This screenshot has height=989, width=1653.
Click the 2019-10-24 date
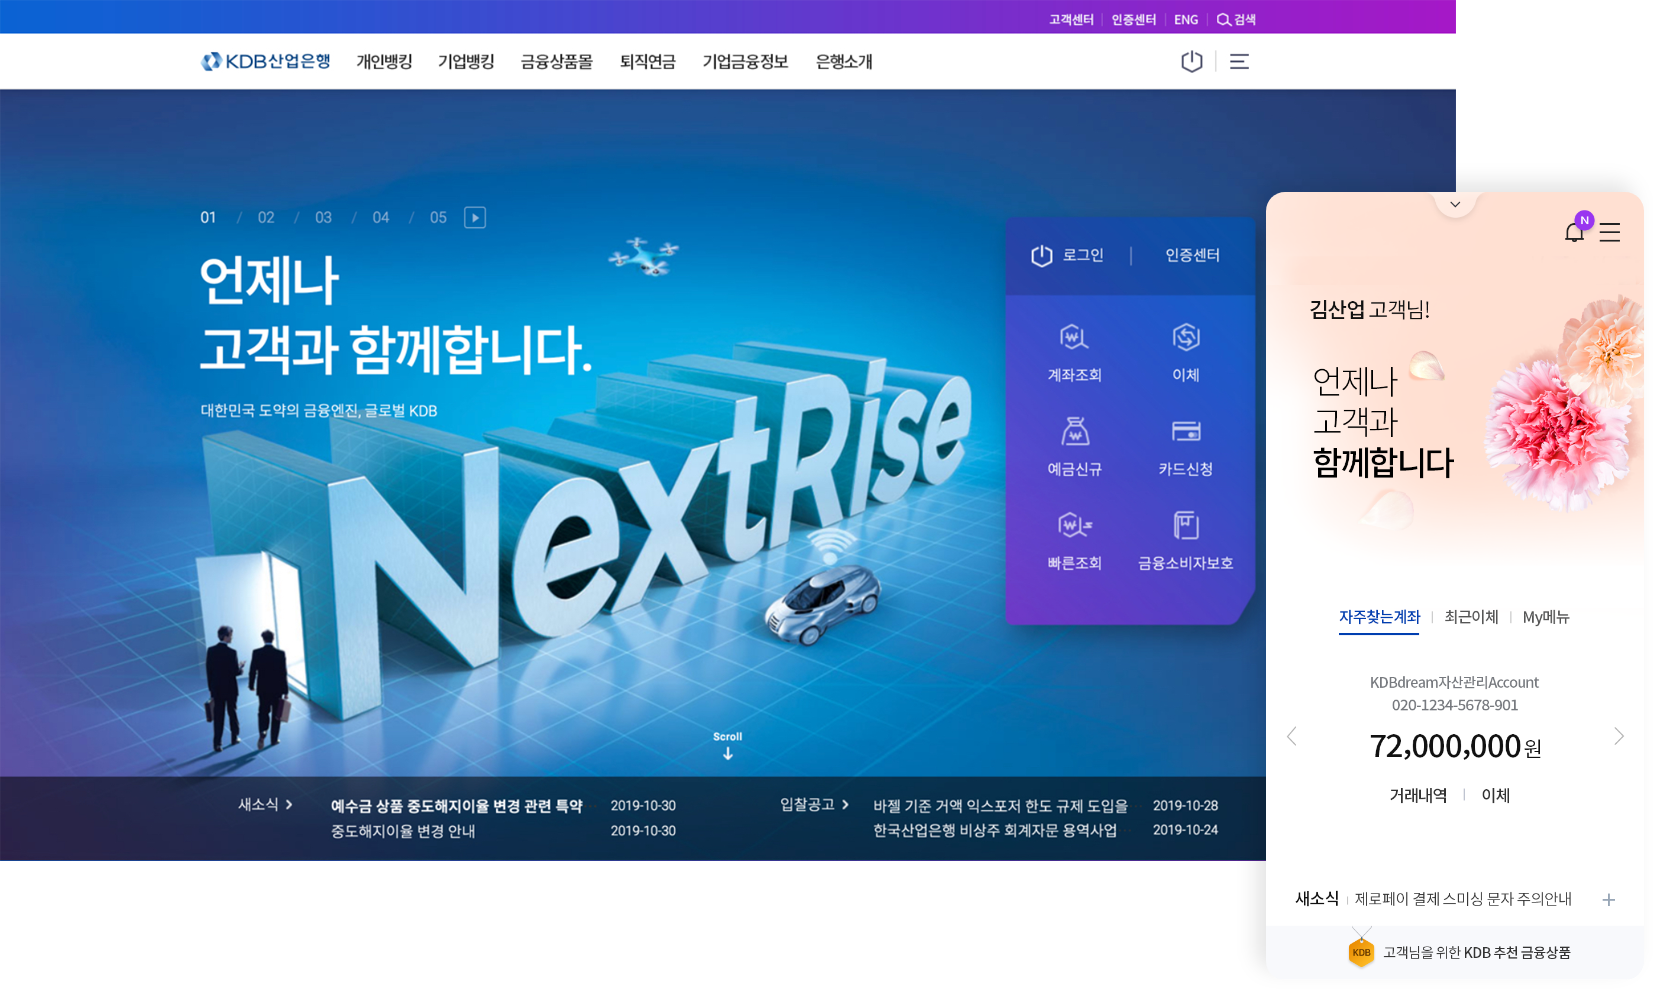[1185, 829]
